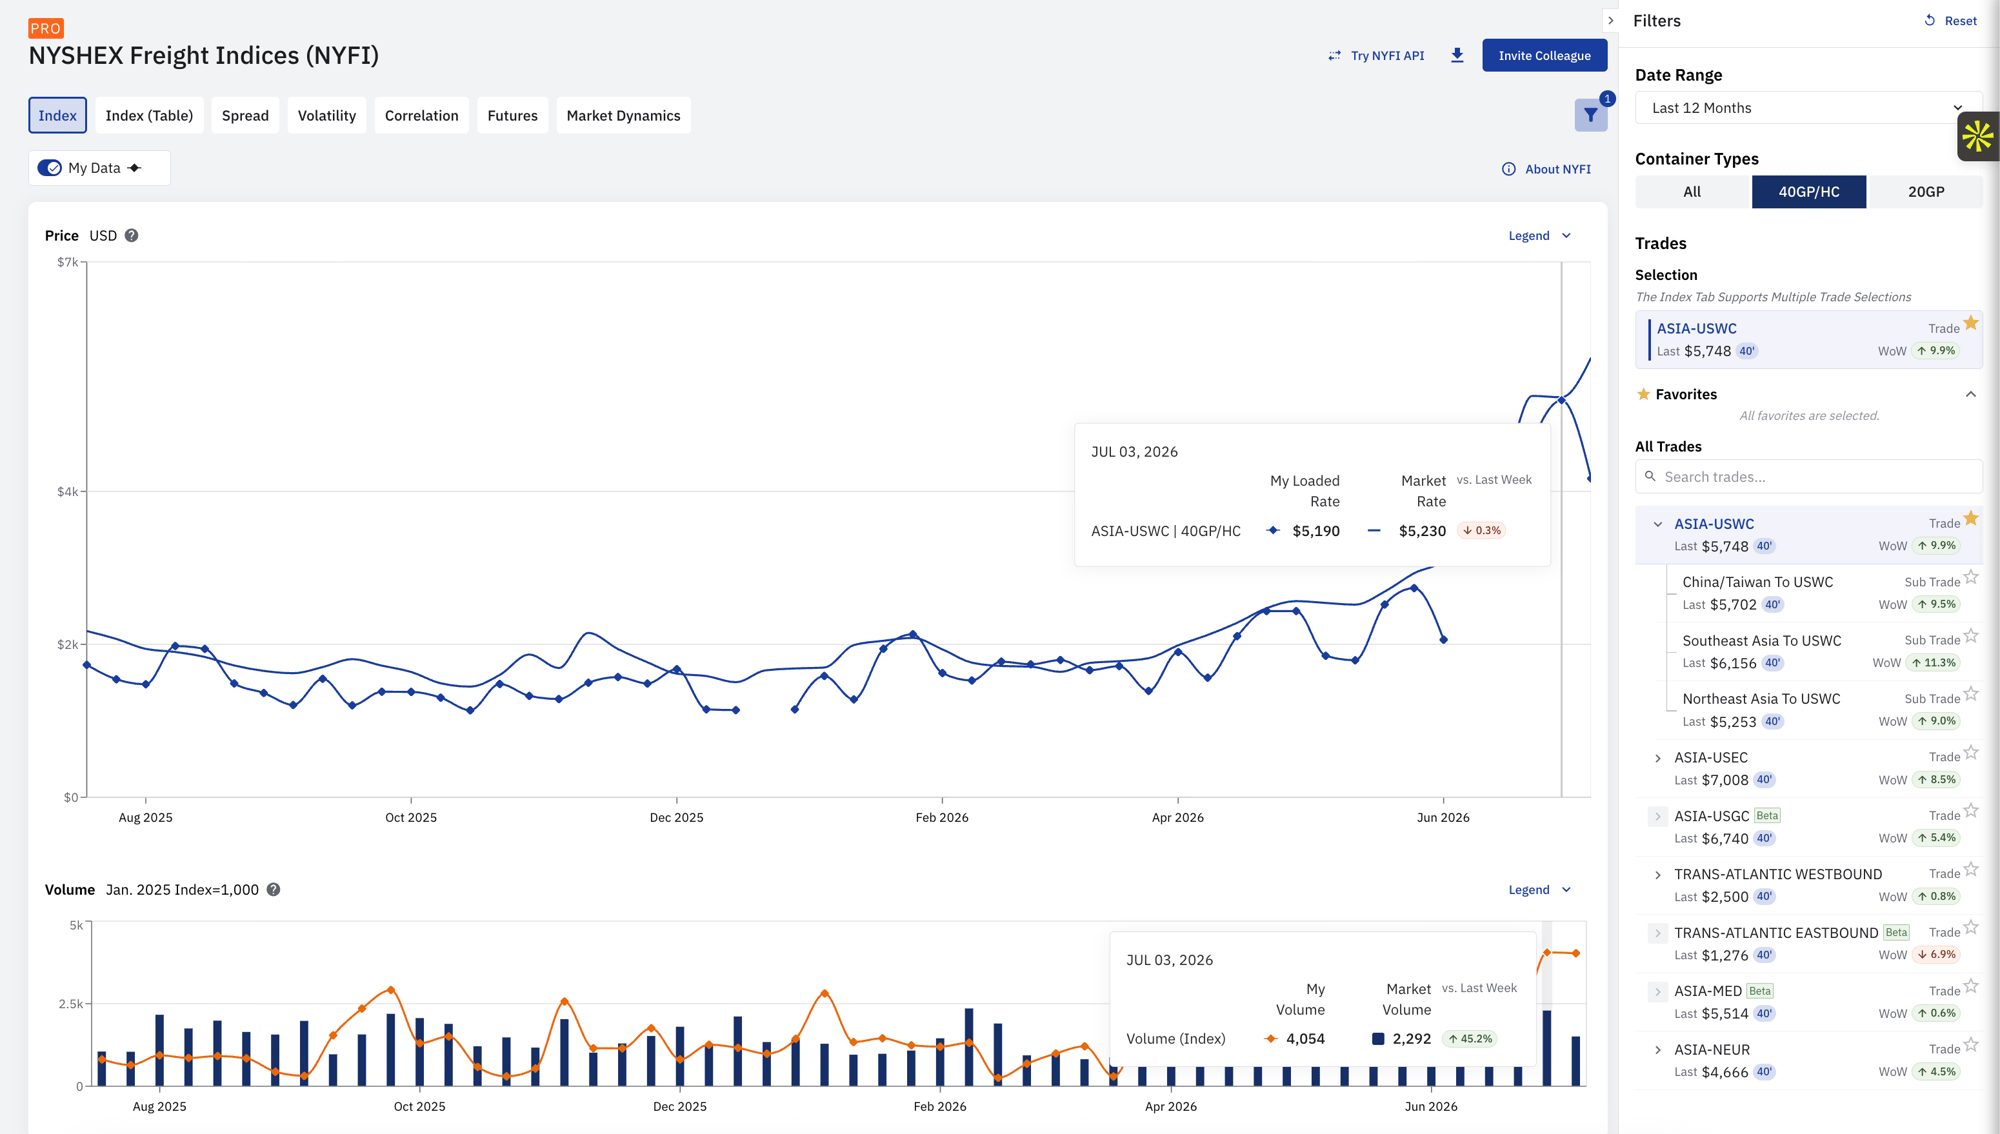This screenshot has height=1134, width=2000.
Task: Click the API swap arrows icon
Action: pos(1335,56)
